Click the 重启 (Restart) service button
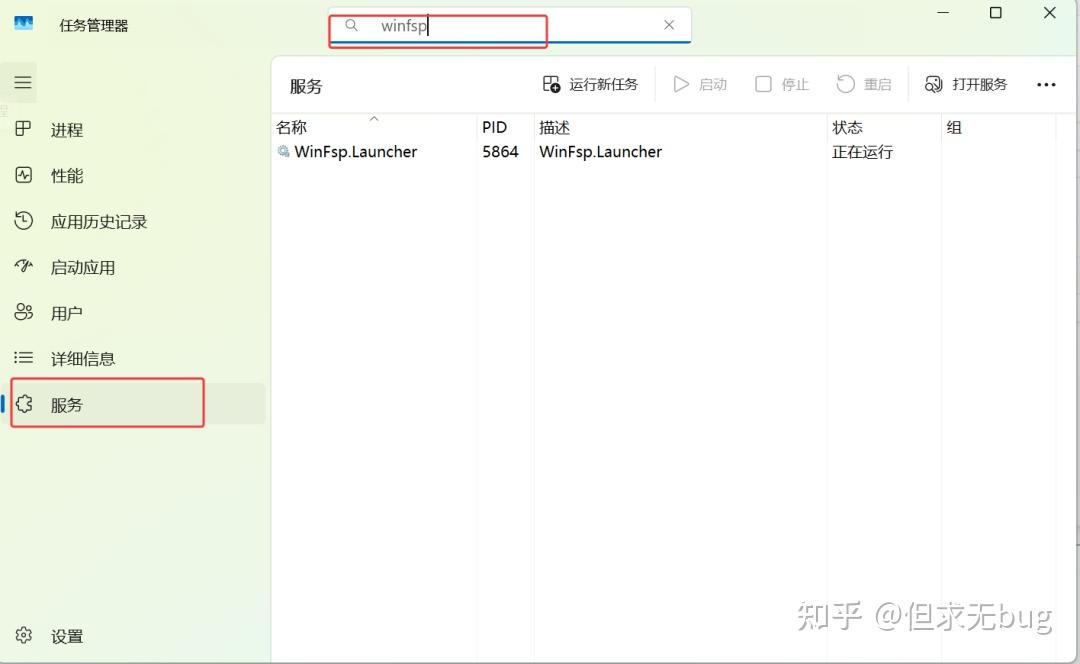Viewport: 1080px width, 664px height. coord(864,84)
